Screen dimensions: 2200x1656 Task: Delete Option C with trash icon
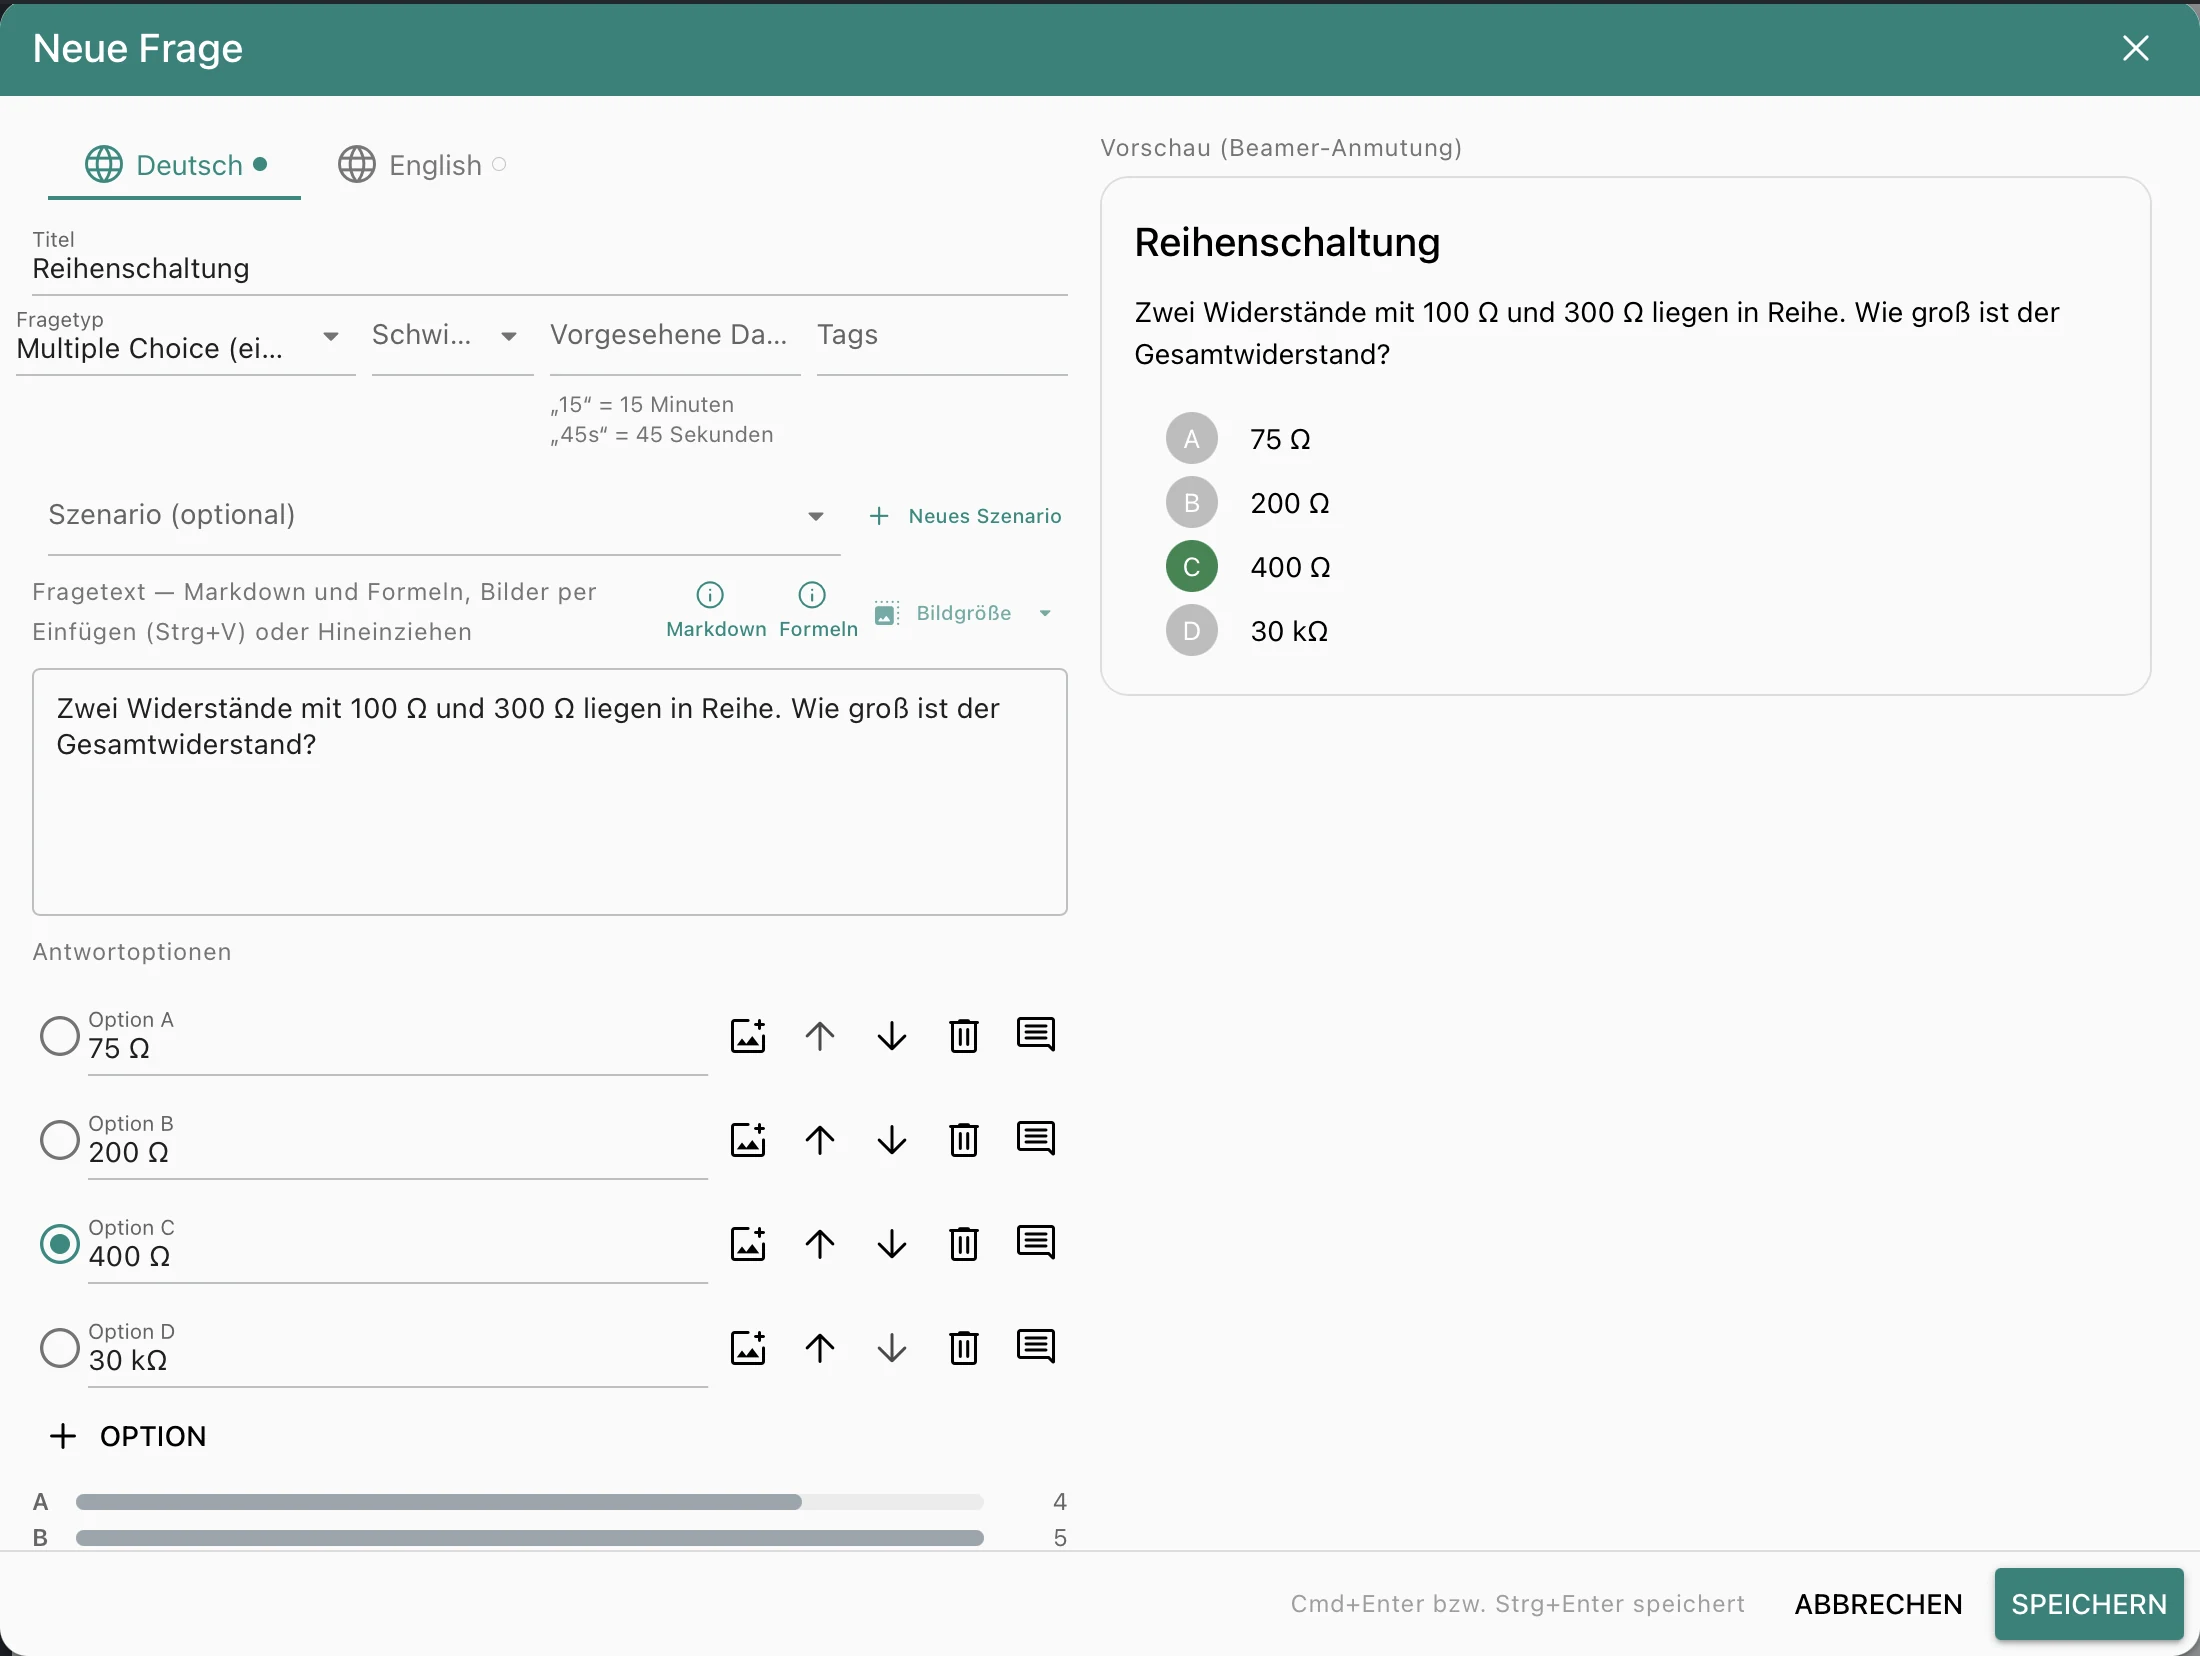[x=964, y=1244]
